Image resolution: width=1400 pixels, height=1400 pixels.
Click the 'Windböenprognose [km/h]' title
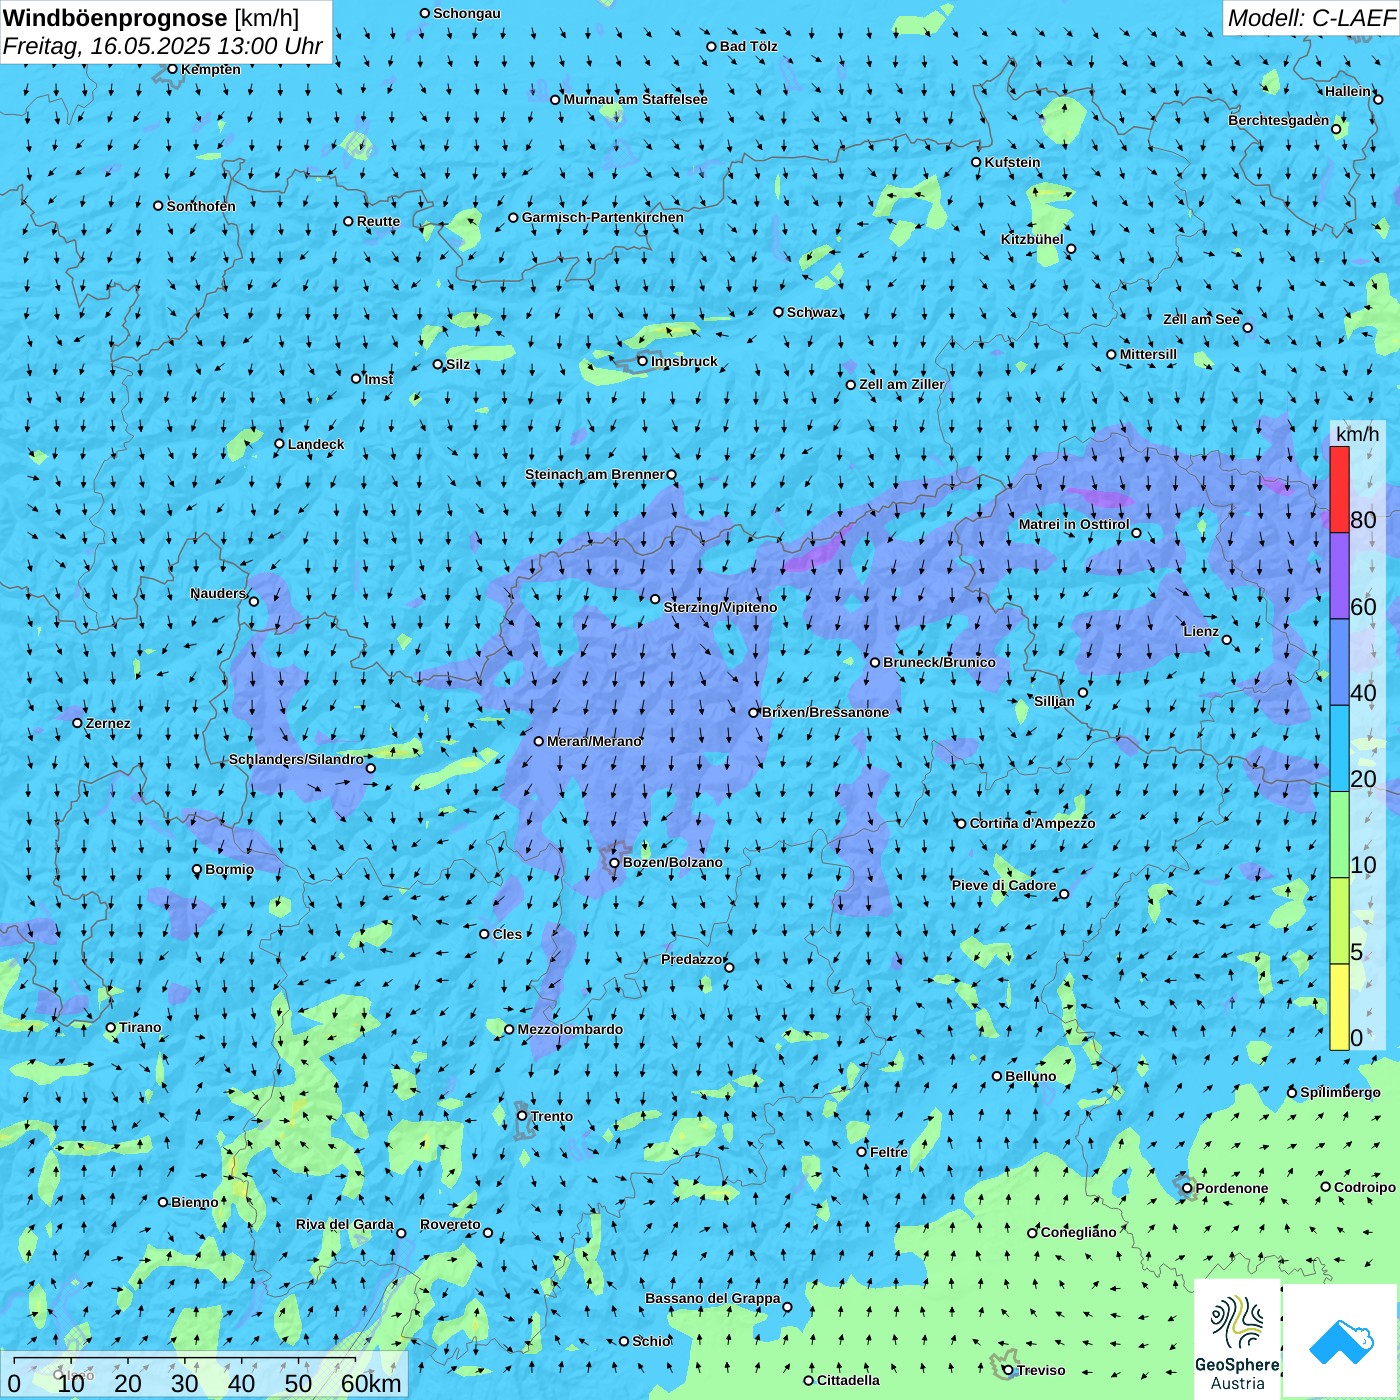point(151,18)
